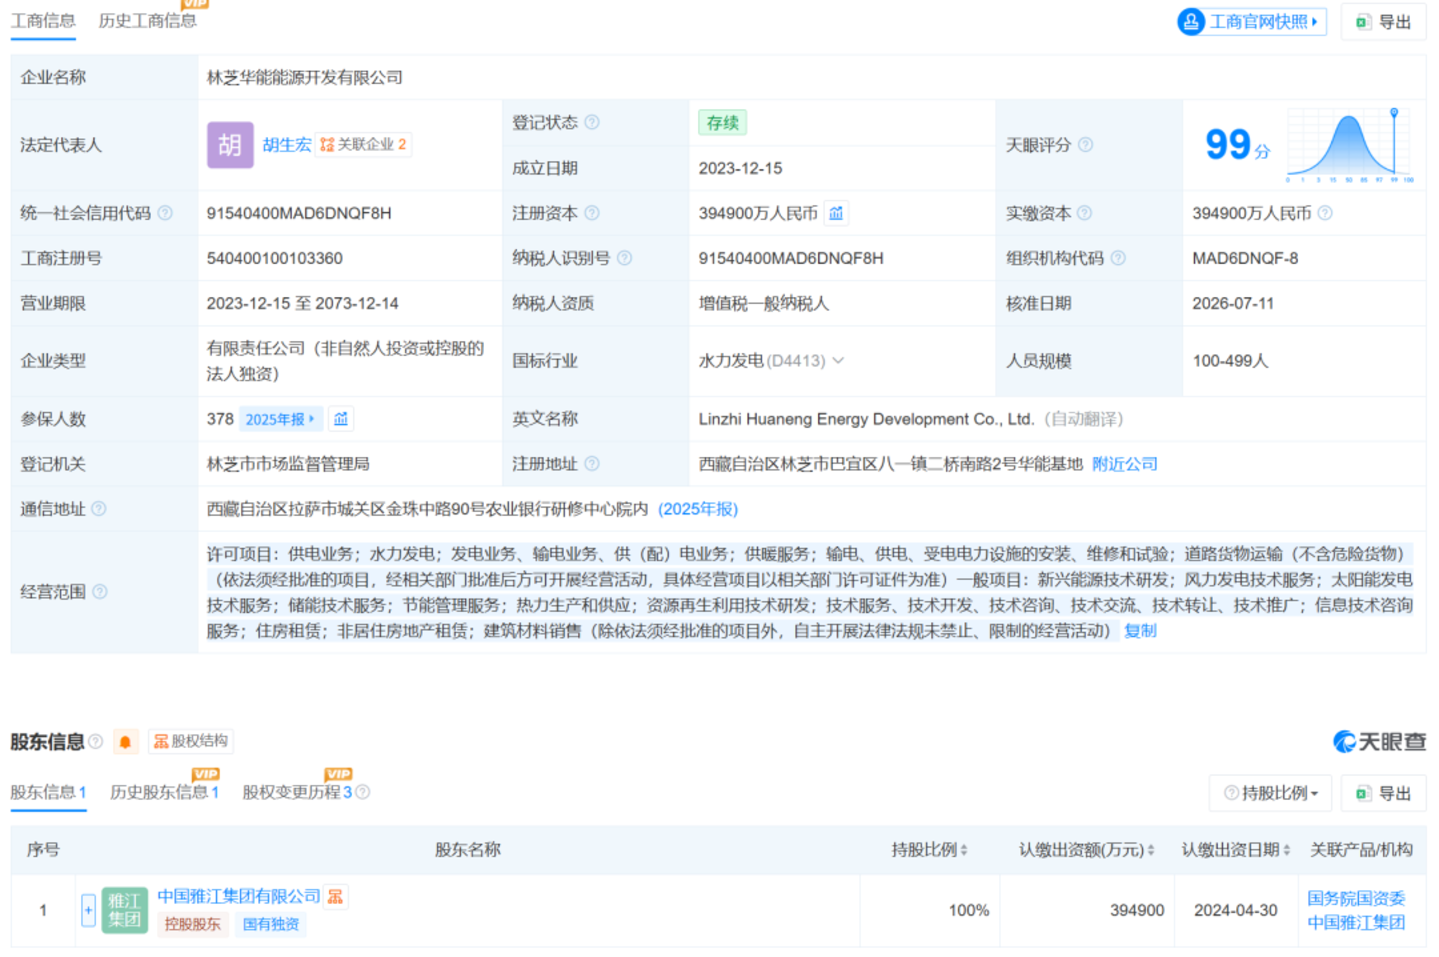Click the top 导出 export button

point(1384,21)
